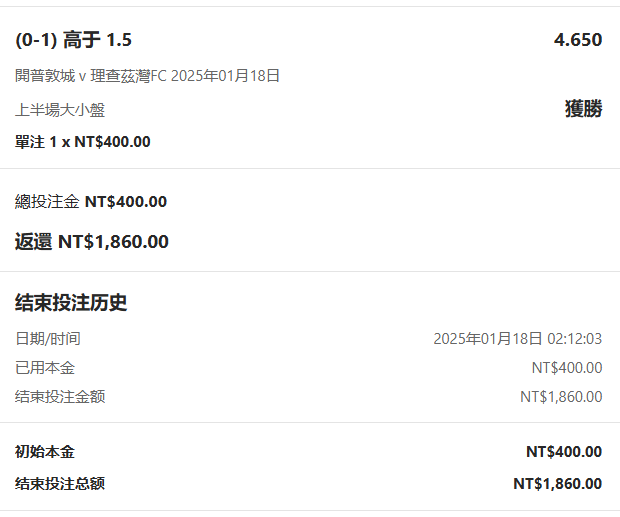Click the 單注 1 x NT$400.00 line
620x517 pixels.
tap(83, 142)
